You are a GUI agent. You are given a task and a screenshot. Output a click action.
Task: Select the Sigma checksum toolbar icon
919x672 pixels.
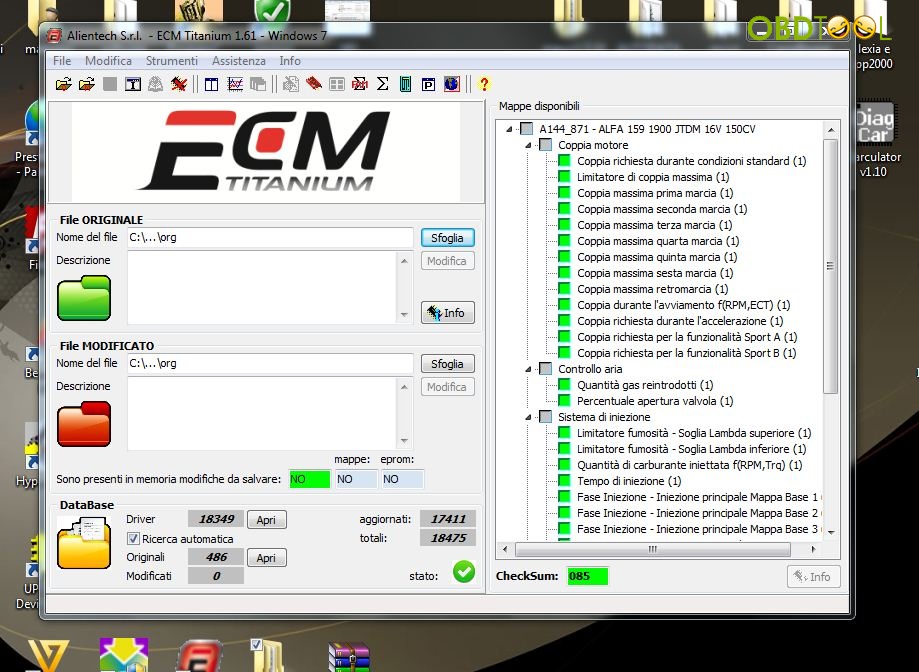pyautogui.click(x=382, y=84)
